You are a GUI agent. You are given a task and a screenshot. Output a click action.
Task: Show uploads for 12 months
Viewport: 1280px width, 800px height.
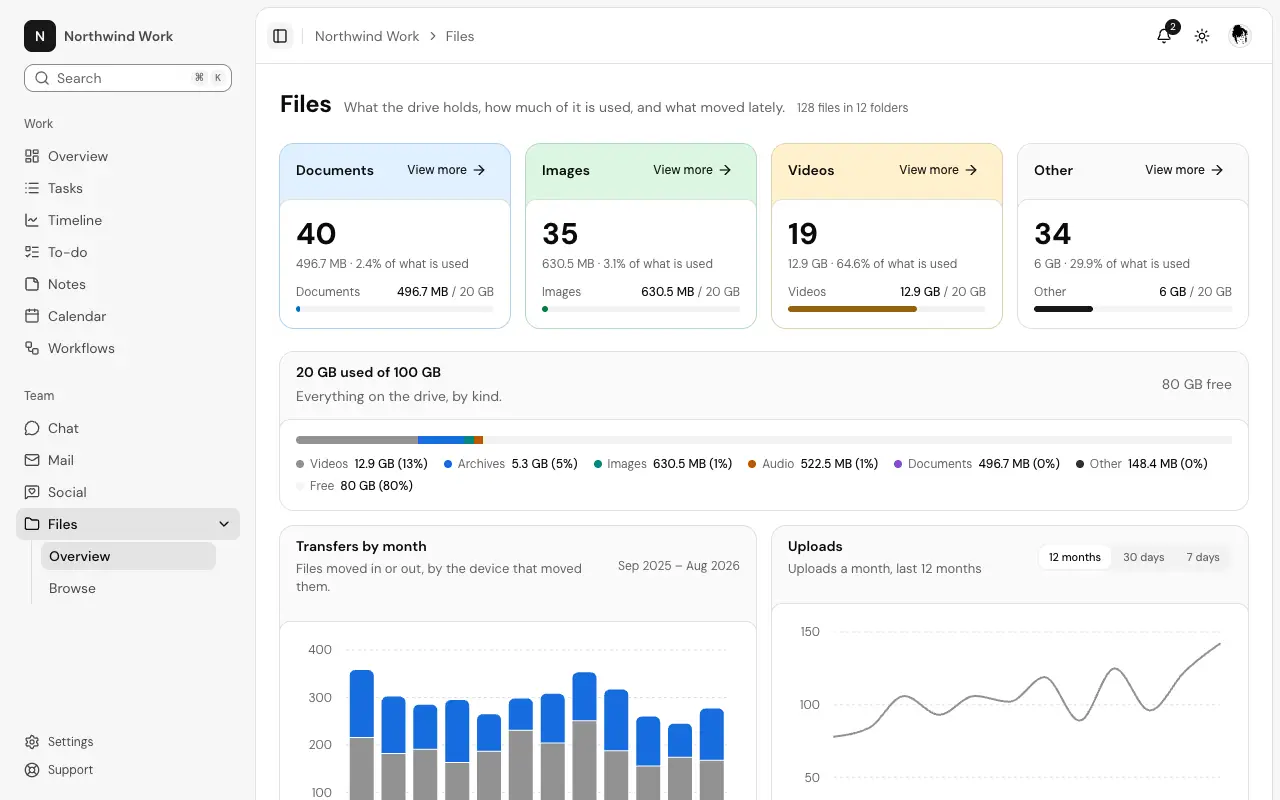tap(1075, 557)
